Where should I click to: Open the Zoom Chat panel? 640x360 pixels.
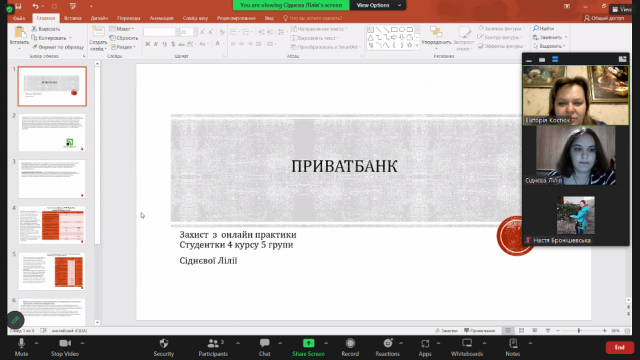click(264, 347)
